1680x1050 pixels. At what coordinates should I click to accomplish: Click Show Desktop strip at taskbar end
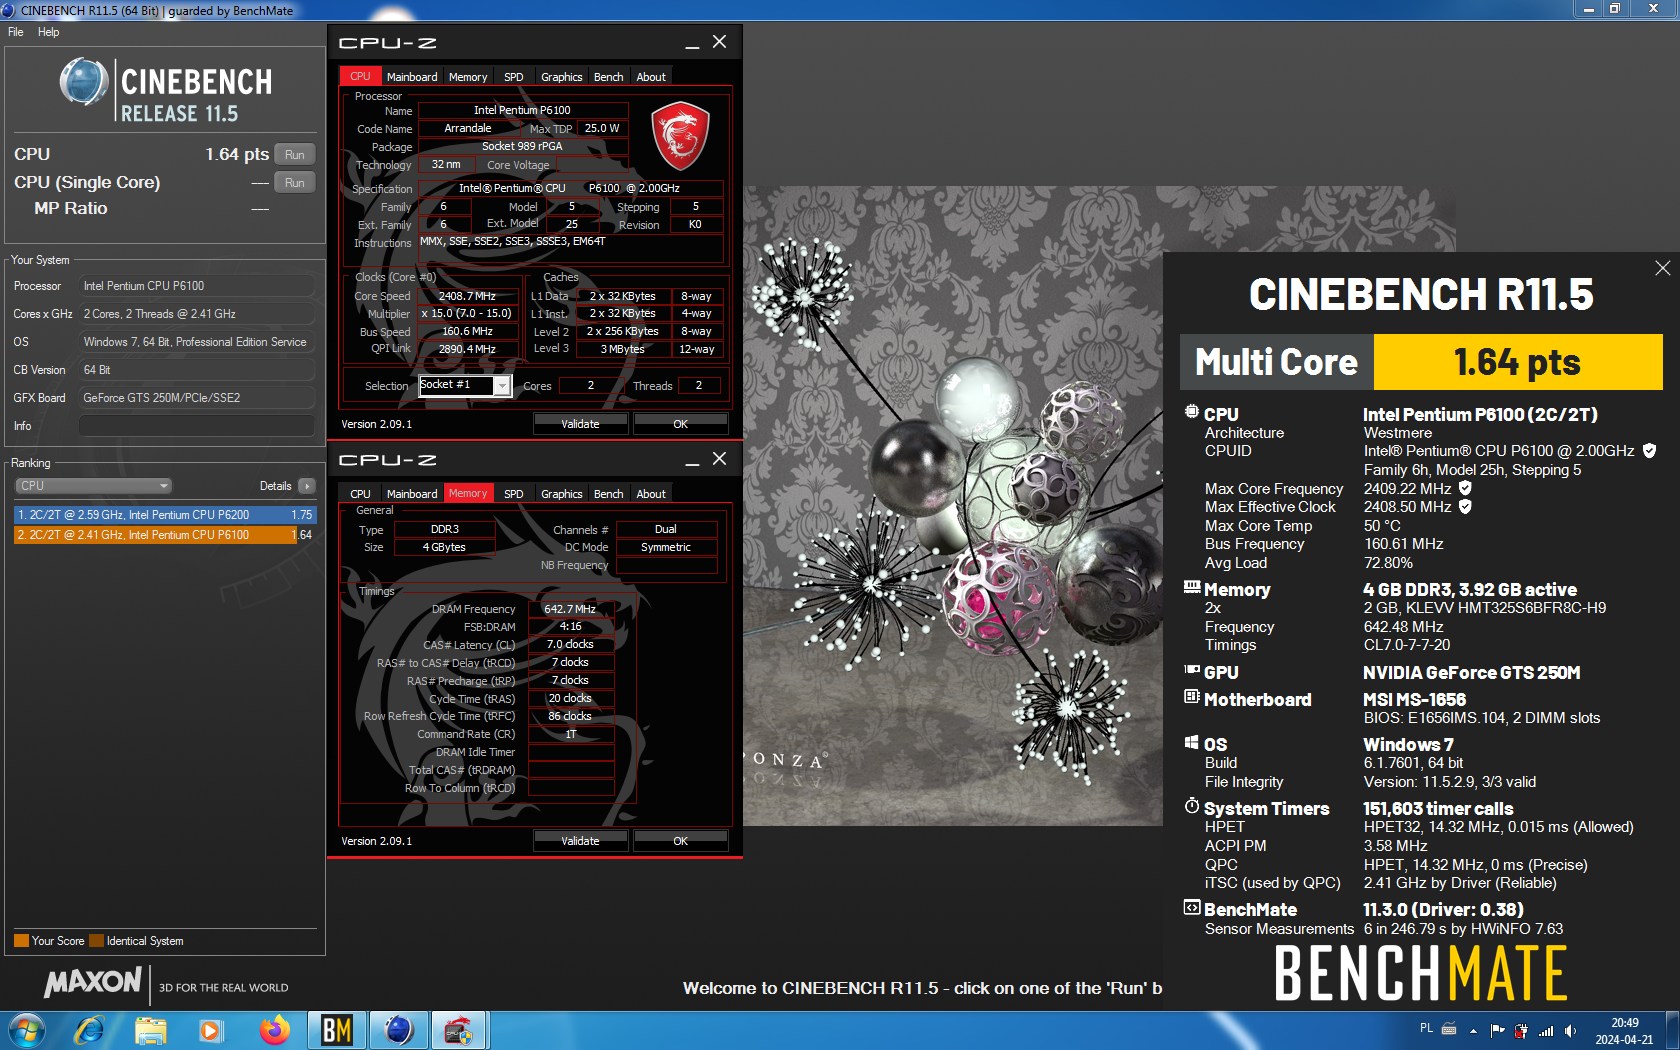(1672, 1030)
